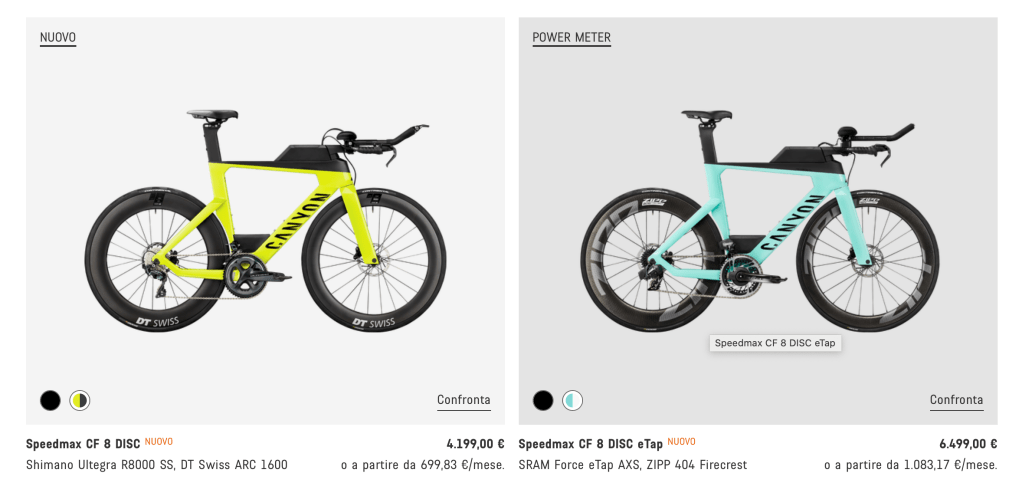Click the 1.083,17 €/mese financing text
This screenshot has width=1022, height=486.
click(x=910, y=465)
